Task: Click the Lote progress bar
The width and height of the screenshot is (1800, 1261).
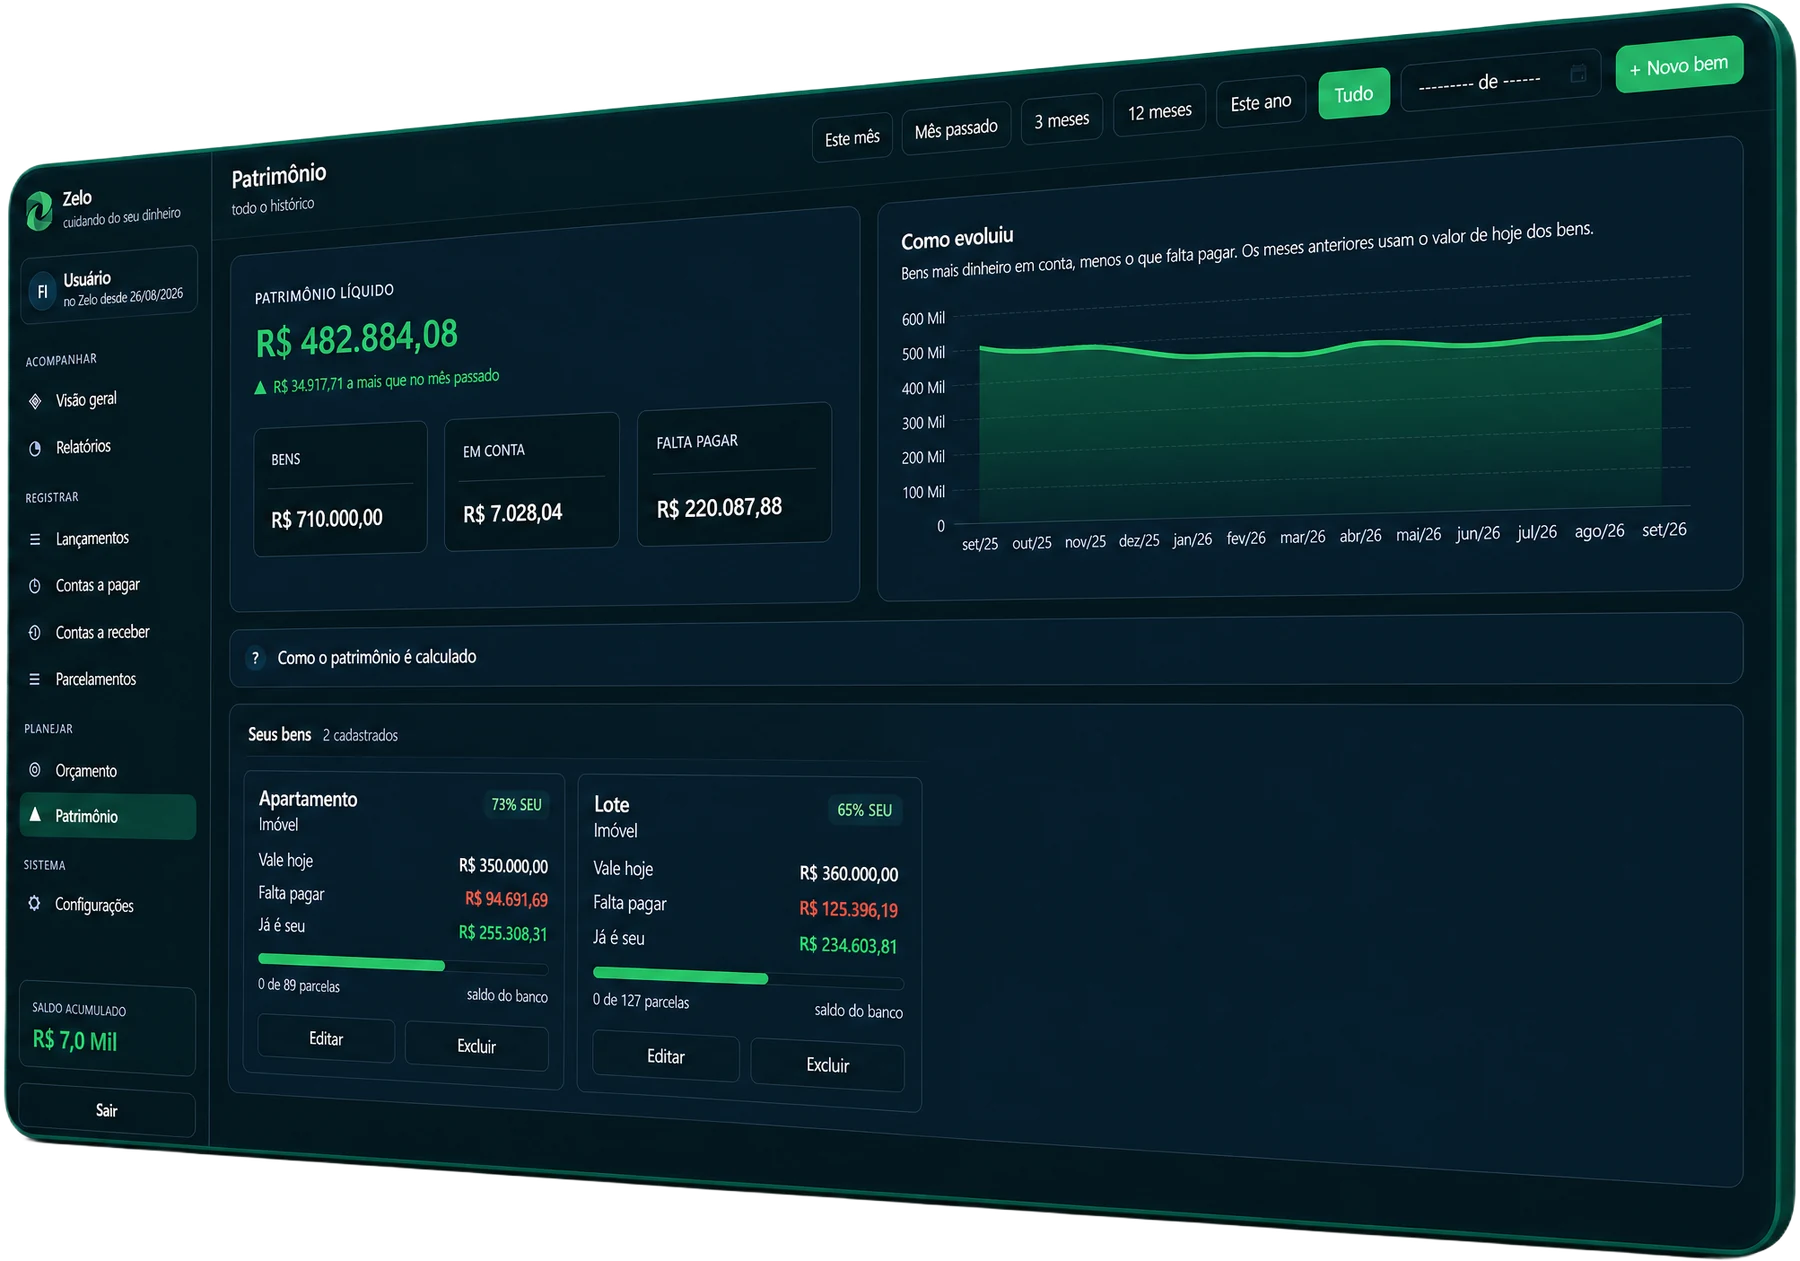Action: point(748,978)
